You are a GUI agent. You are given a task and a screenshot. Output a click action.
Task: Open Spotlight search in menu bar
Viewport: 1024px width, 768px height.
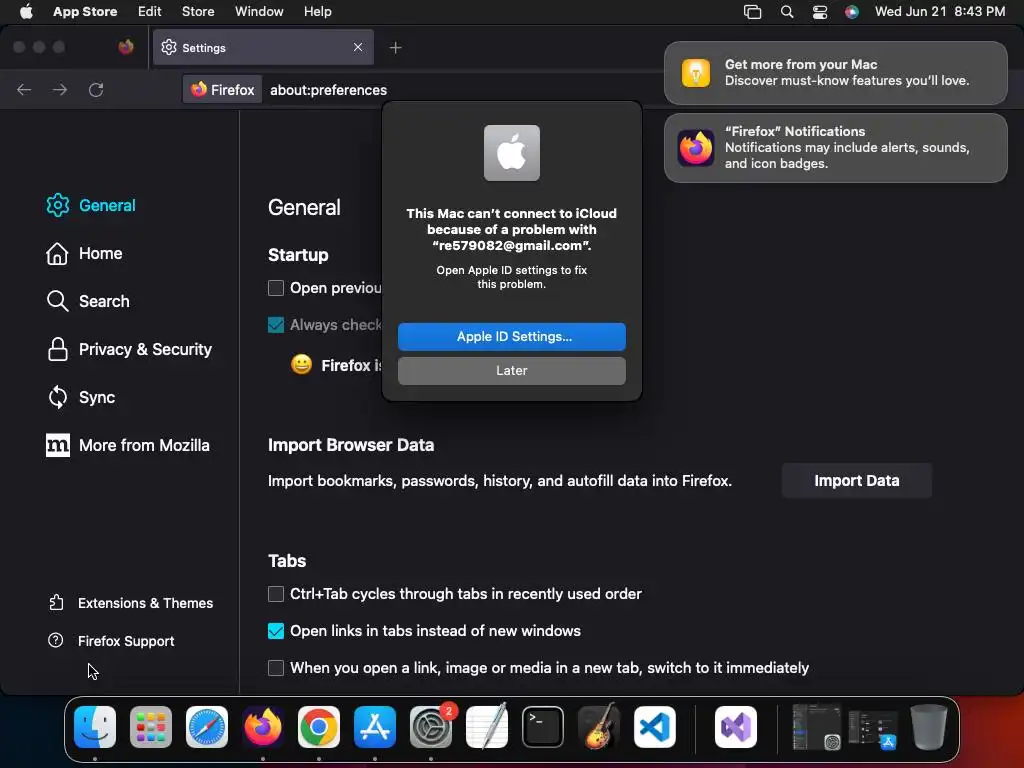coord(787,12)
